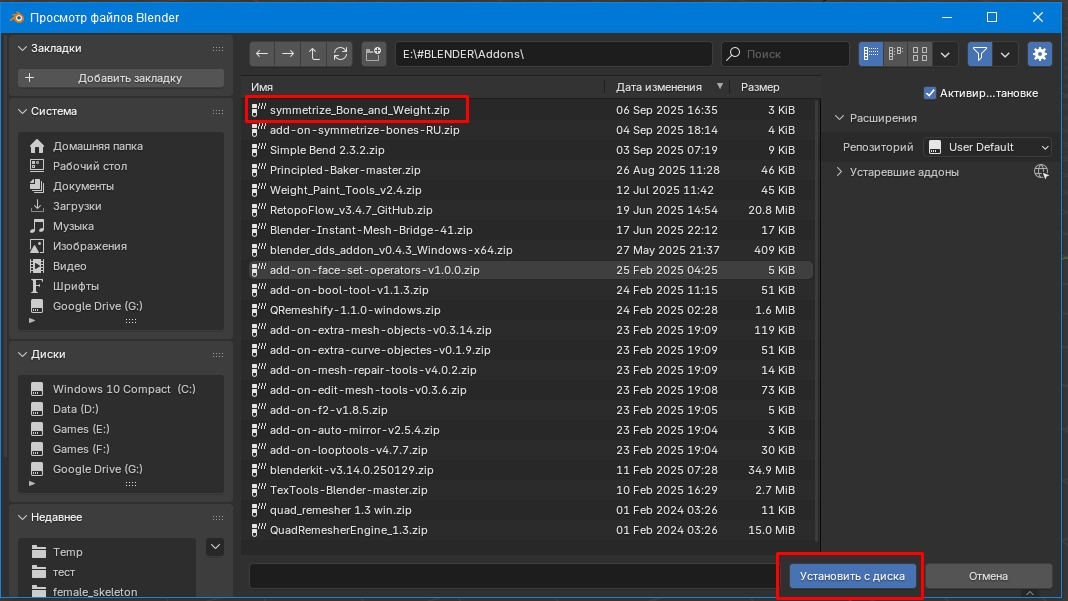This screenshot has height=601, width=1068.
Task: Expand Устаревшие аддоны section
Action: point(840,172)
